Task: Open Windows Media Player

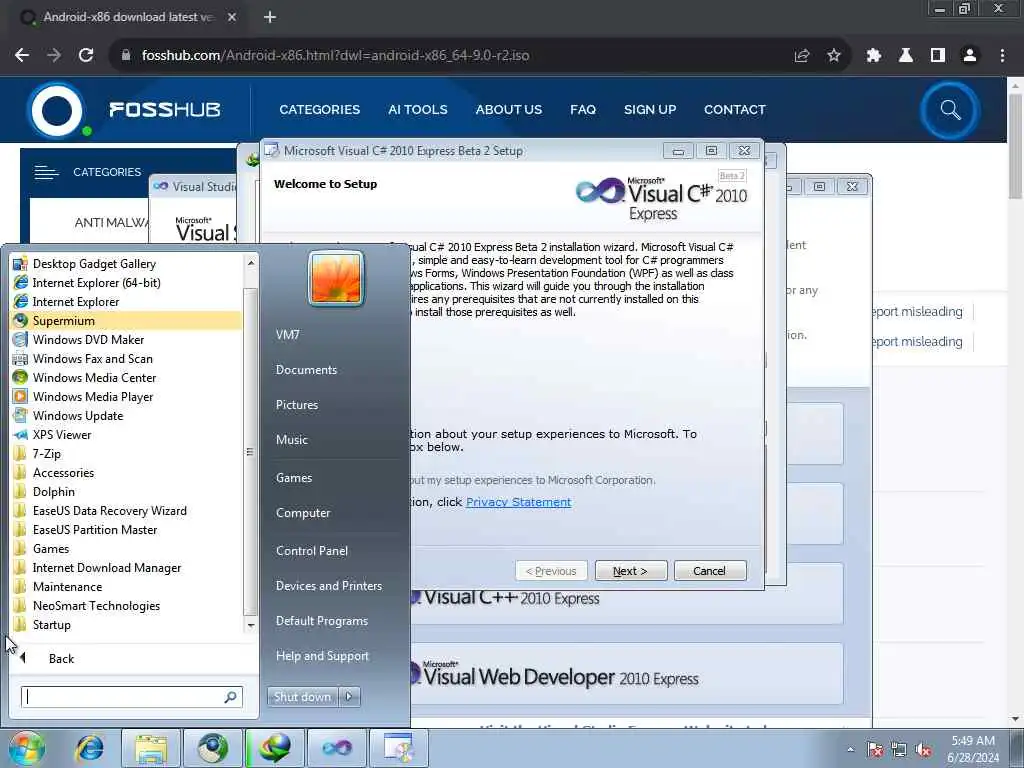Action: 93,396
